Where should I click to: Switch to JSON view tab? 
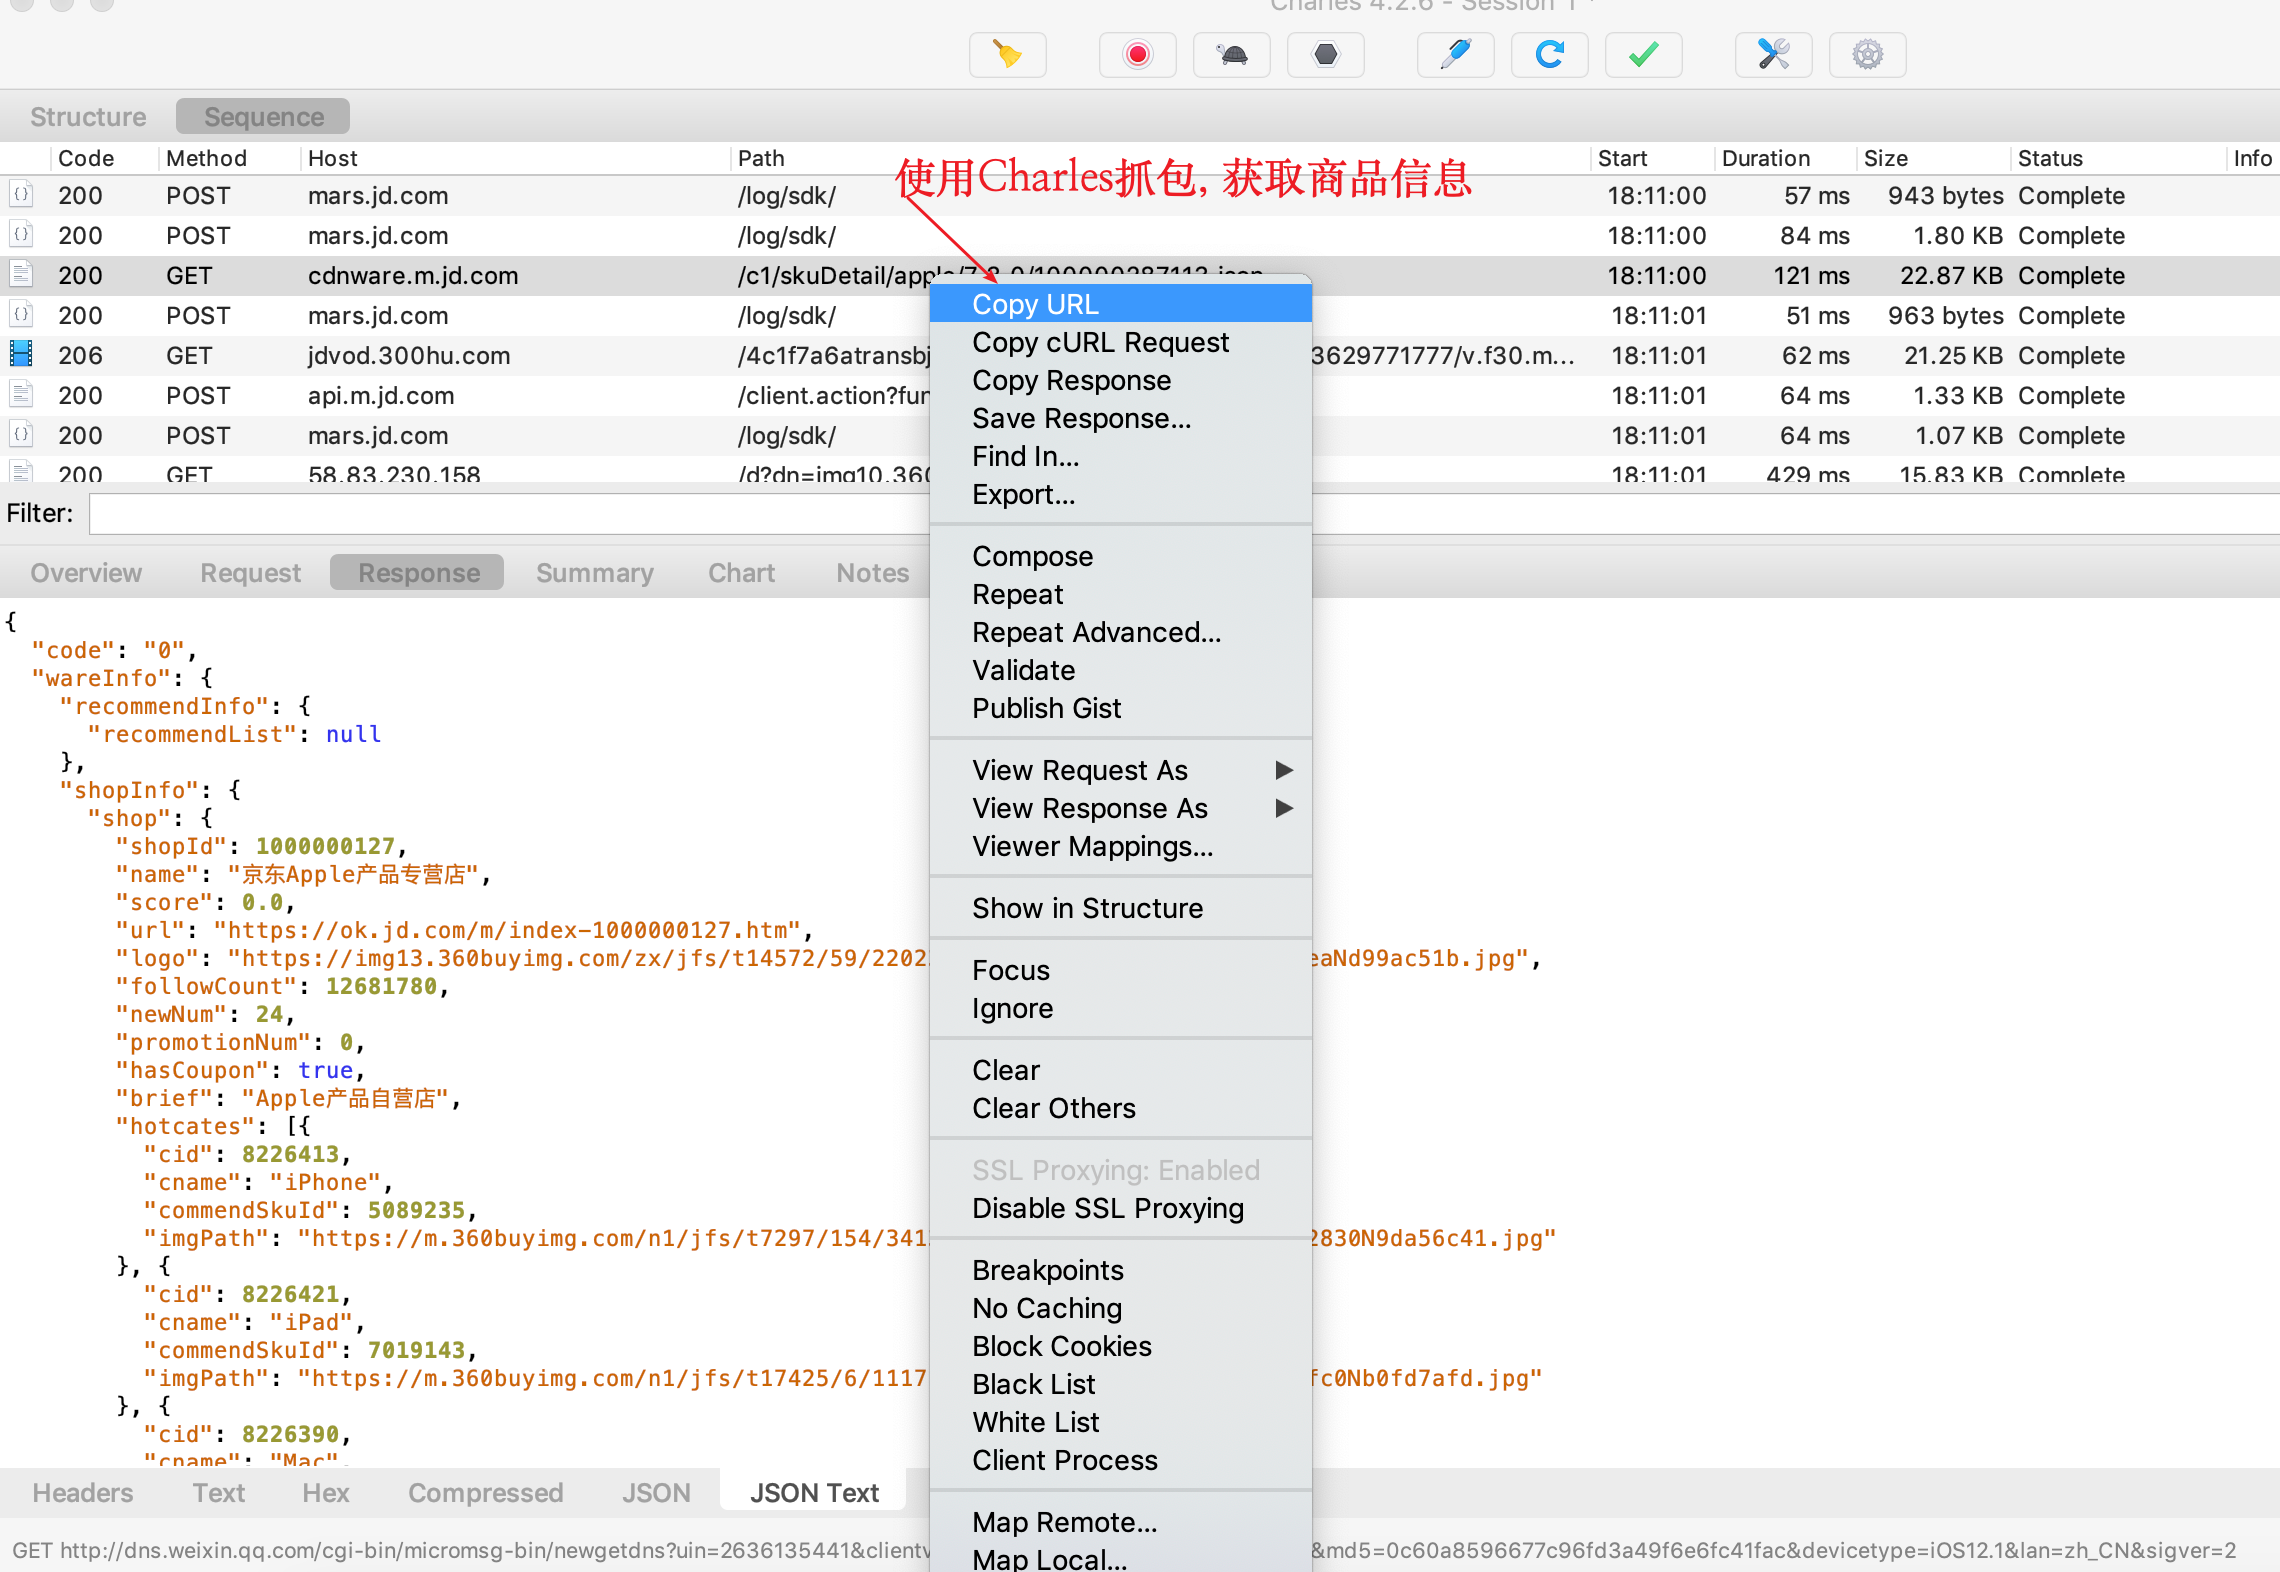click(x=656, y=1493)
